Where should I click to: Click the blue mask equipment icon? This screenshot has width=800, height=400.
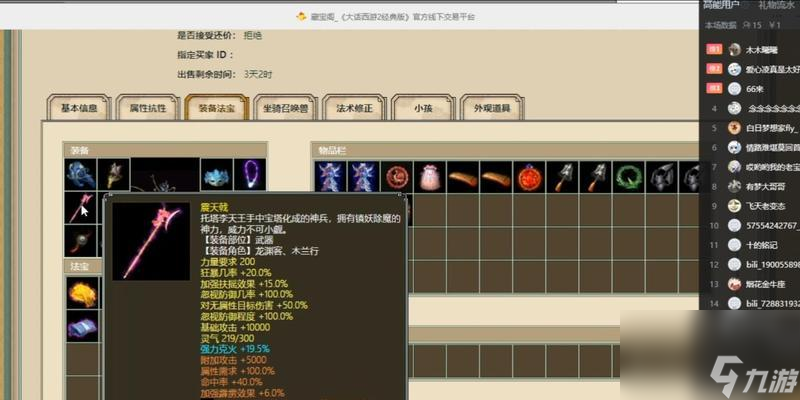[x=217, y=174]
